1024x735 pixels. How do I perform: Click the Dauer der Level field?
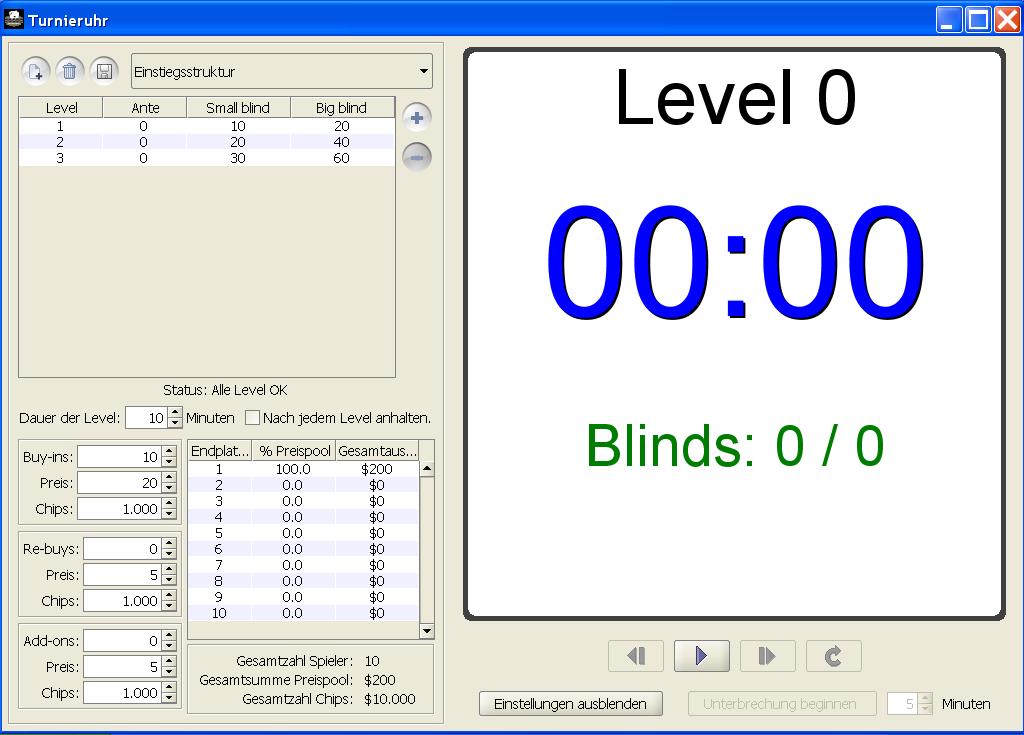pyautogui.click(x=146, y=418)
